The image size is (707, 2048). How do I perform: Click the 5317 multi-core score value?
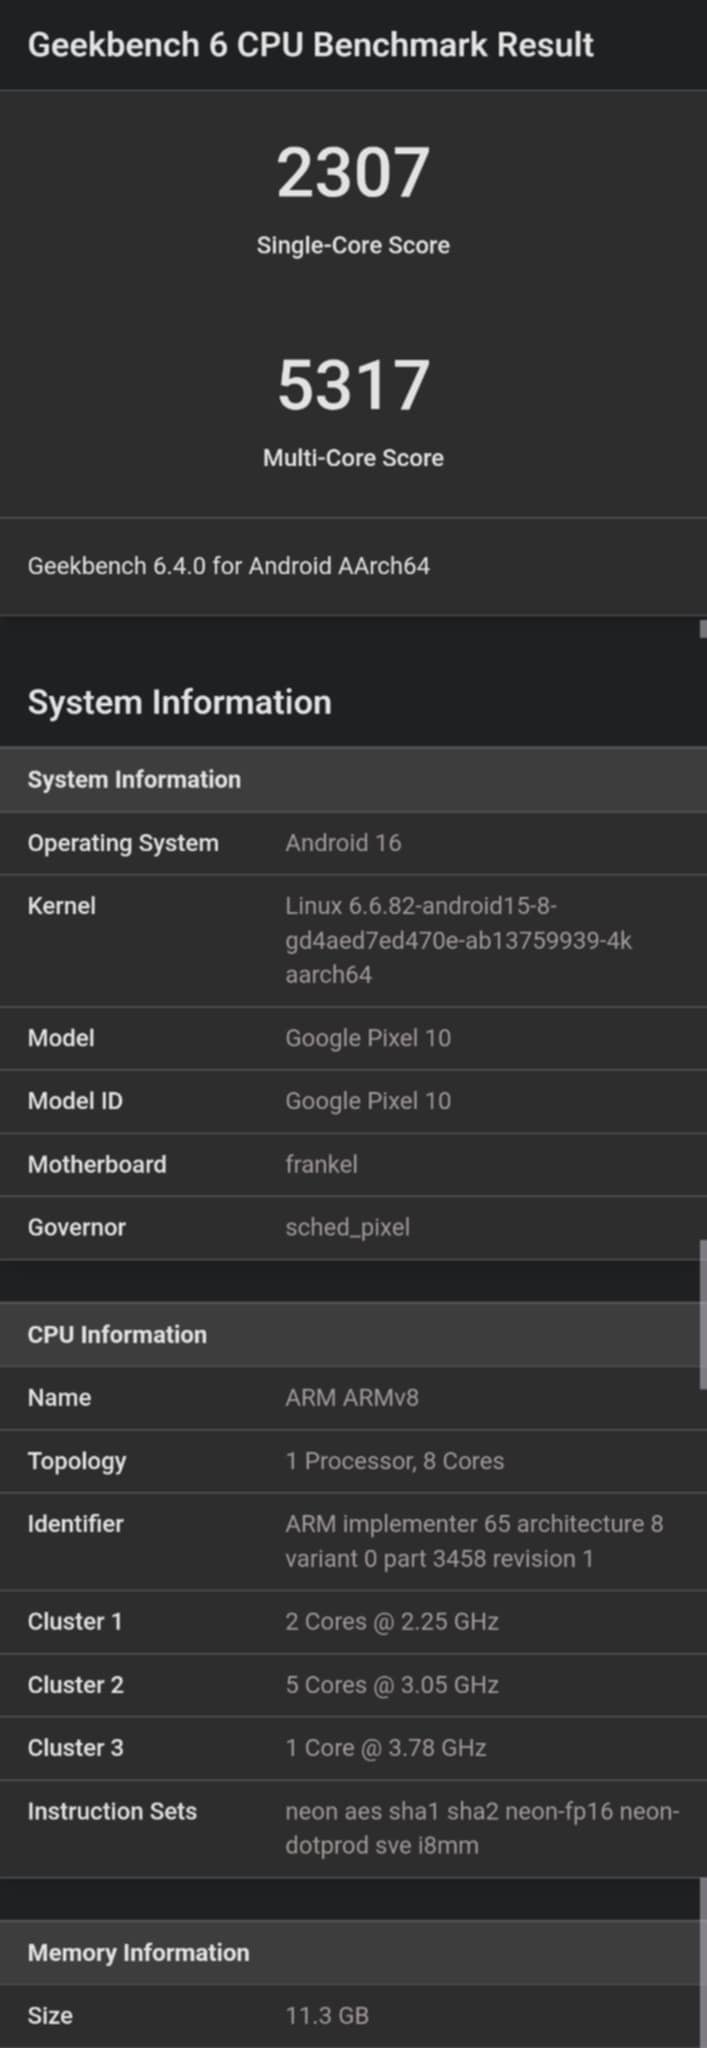353,385
